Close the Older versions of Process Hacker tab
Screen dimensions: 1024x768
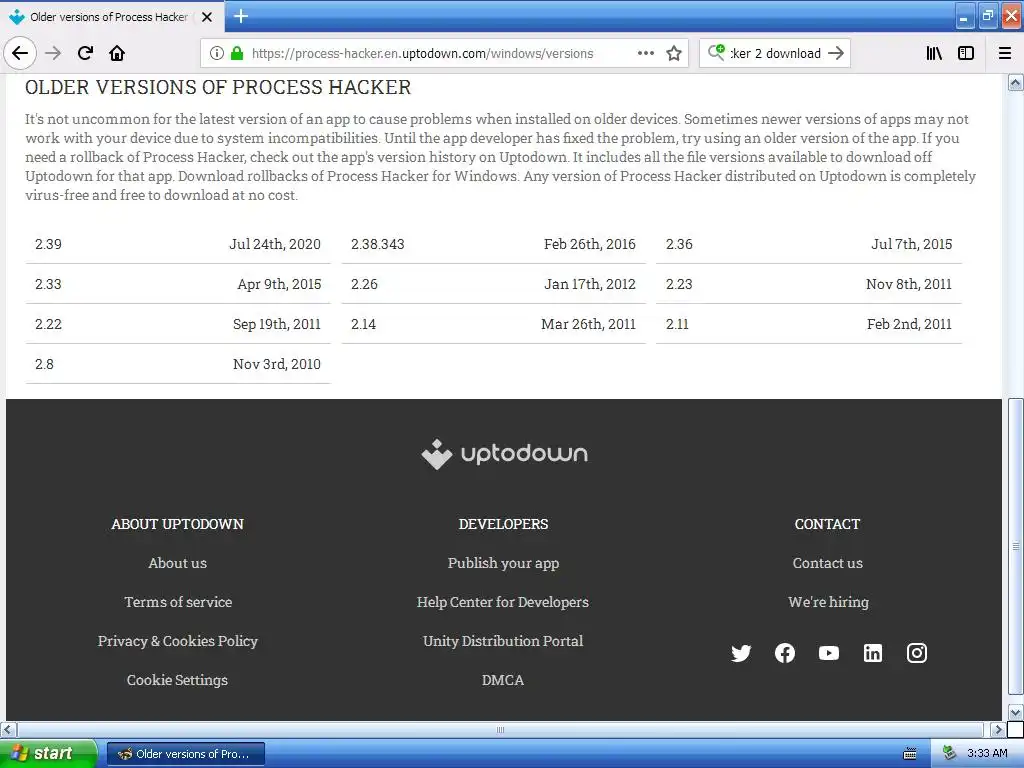(207, 17)
